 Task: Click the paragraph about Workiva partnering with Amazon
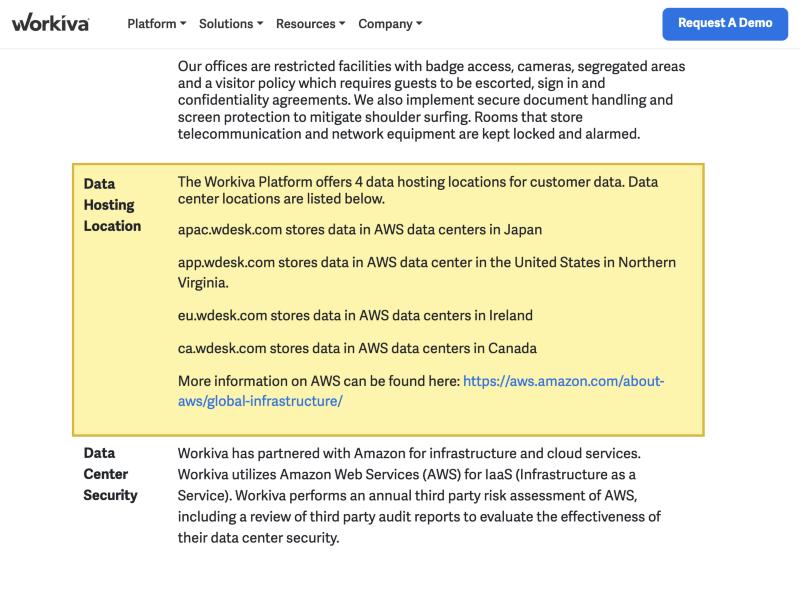pos(419,495)
